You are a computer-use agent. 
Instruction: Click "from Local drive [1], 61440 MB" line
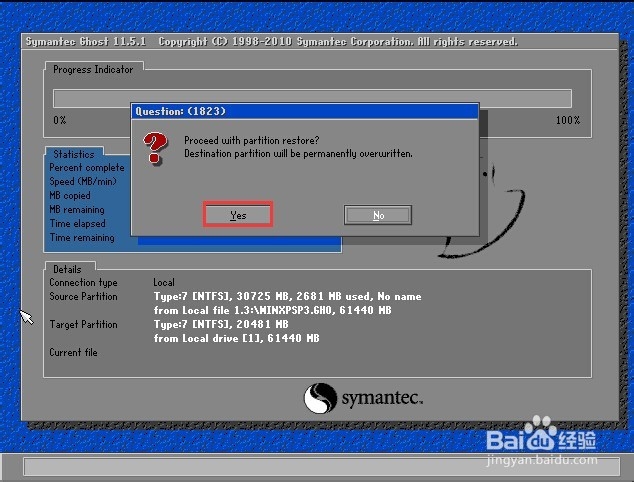click(x=237, y=338)
